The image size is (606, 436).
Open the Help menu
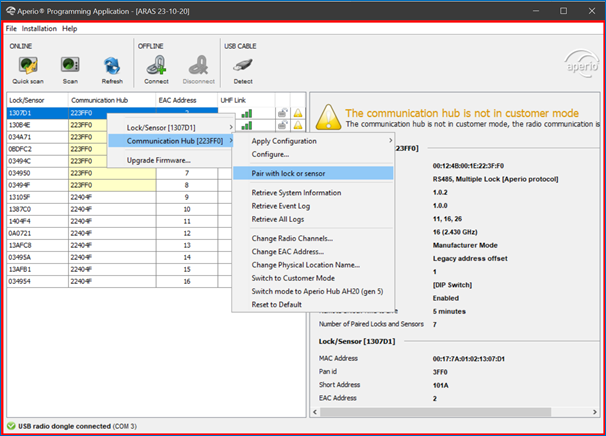click(70, 29)
